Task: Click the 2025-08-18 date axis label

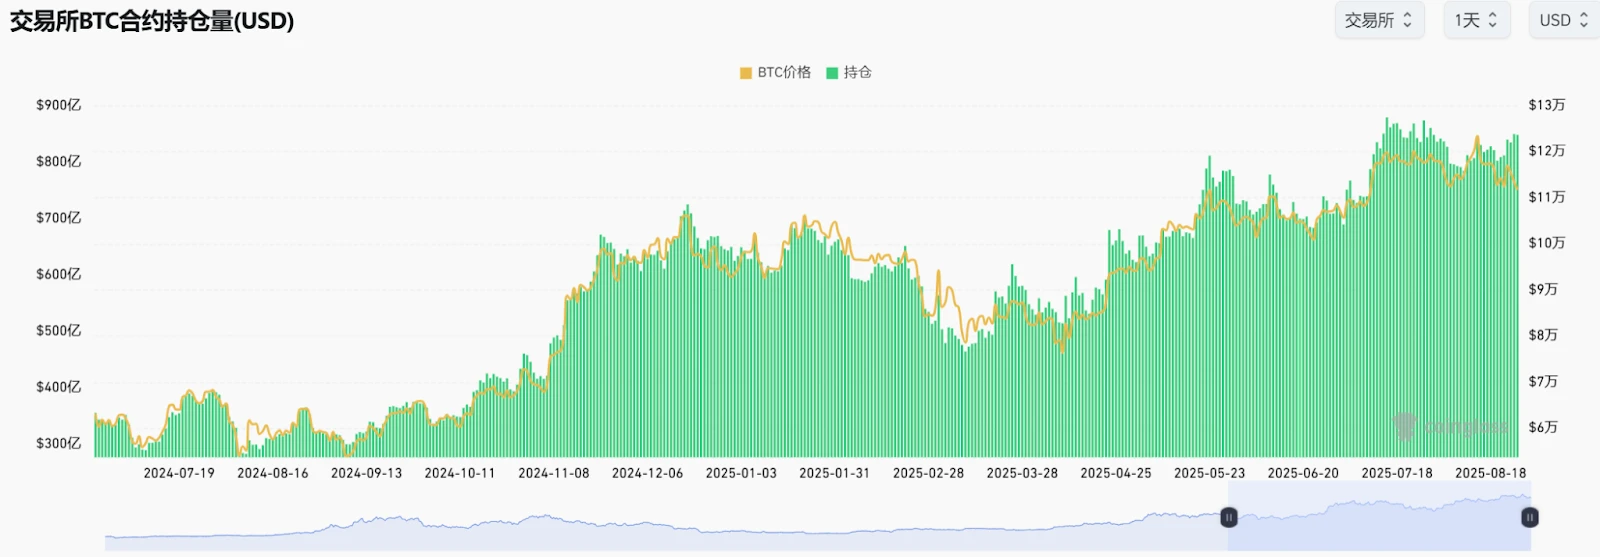Action: pyautogui.click(x=1490, y=473)
